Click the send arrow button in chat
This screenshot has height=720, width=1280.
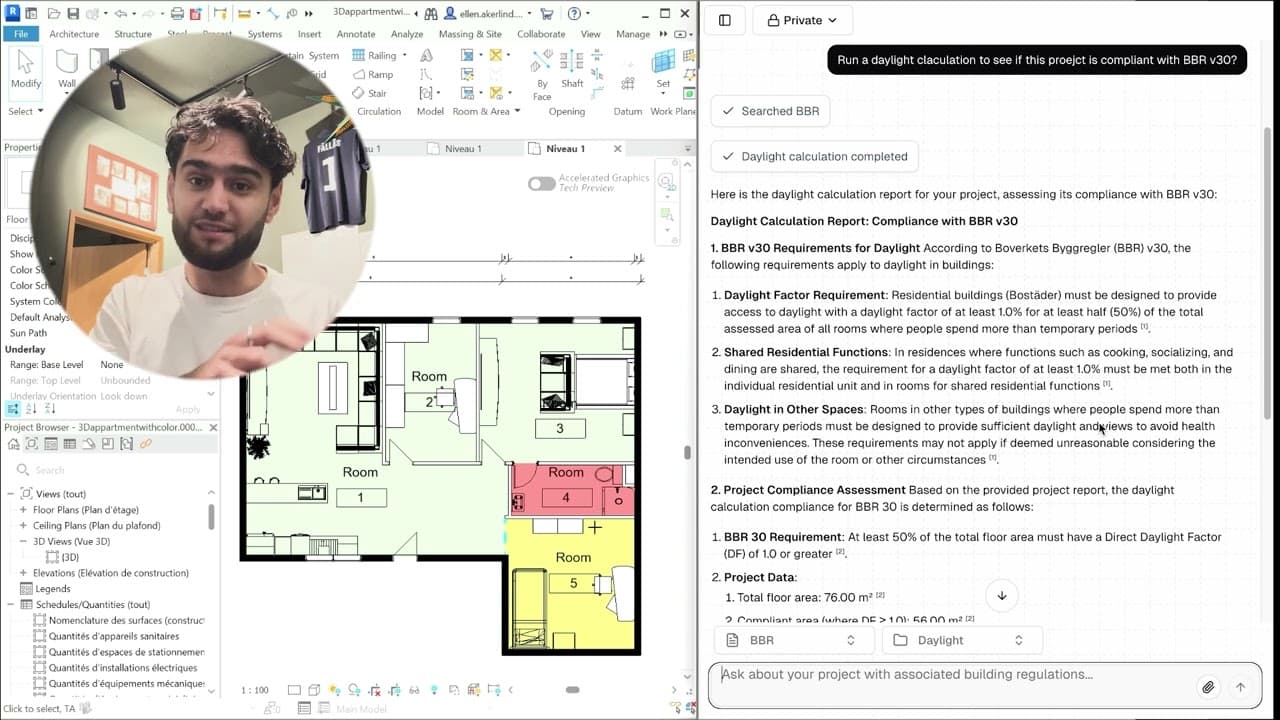[1240, 687]
